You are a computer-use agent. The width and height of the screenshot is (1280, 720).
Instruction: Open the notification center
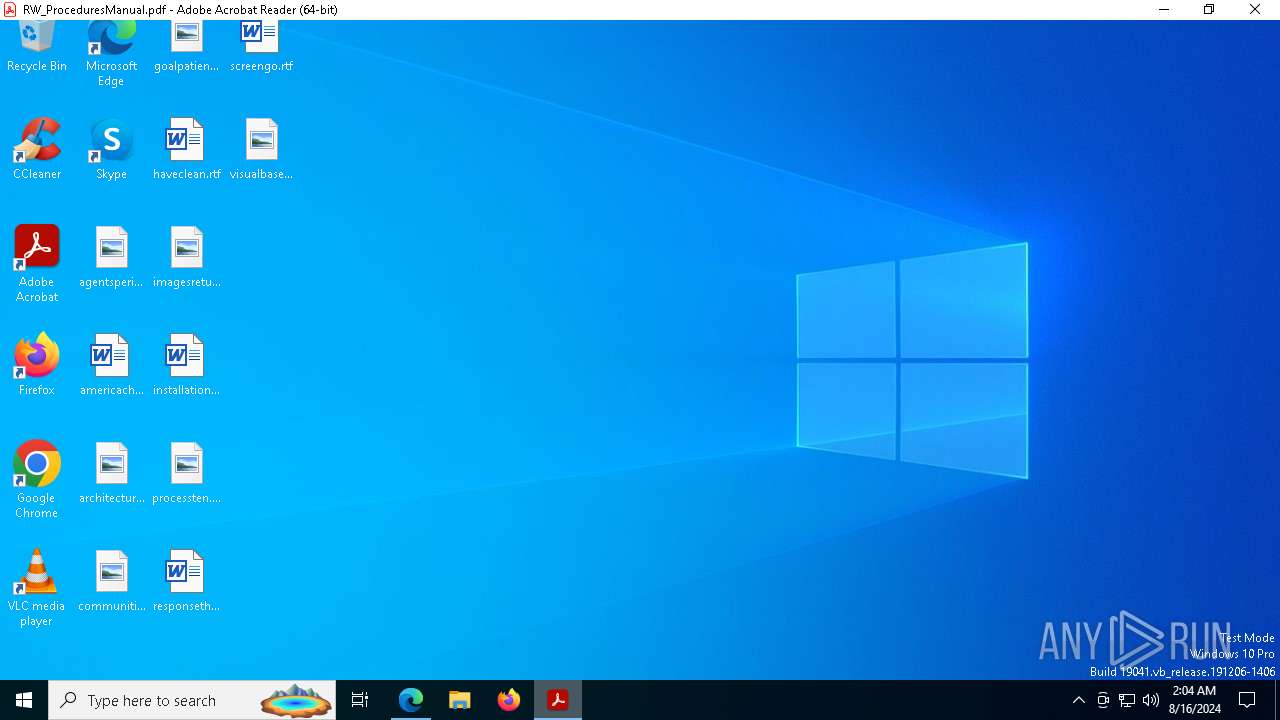(x=1247, y=700)
